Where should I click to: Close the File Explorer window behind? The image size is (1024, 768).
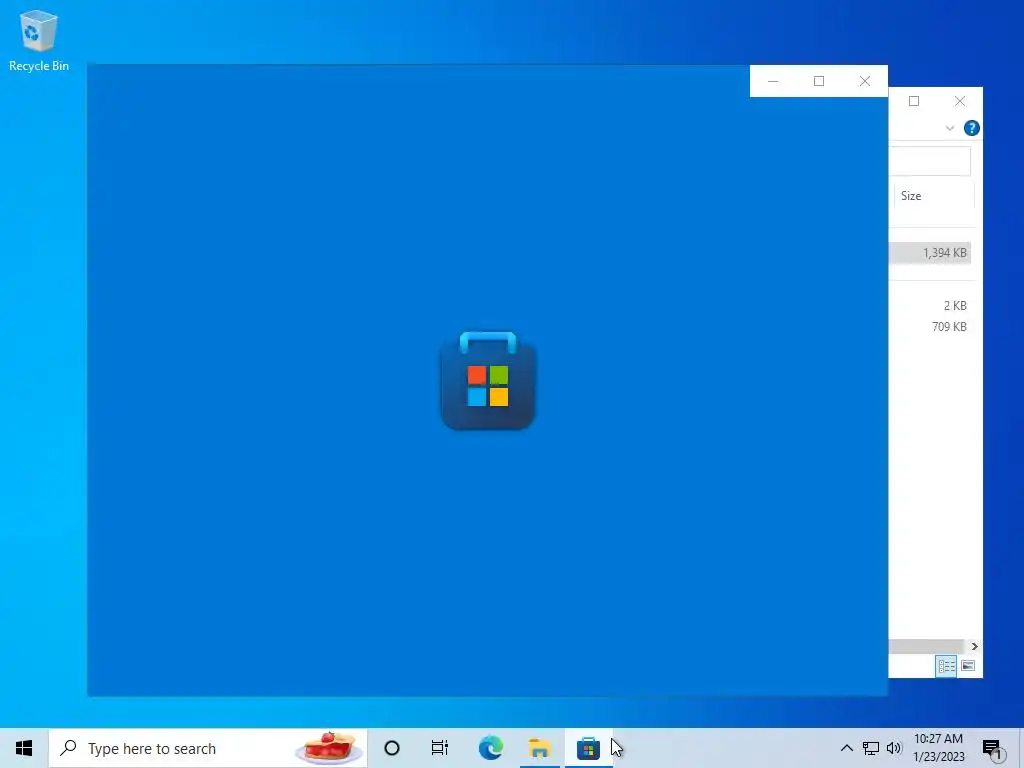pos(959,101)
